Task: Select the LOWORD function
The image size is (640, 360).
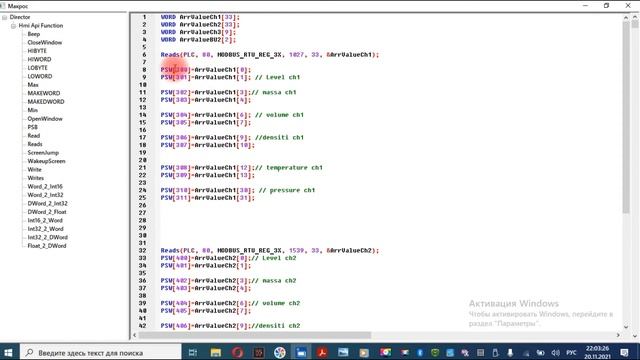Action: pos(40,76)
